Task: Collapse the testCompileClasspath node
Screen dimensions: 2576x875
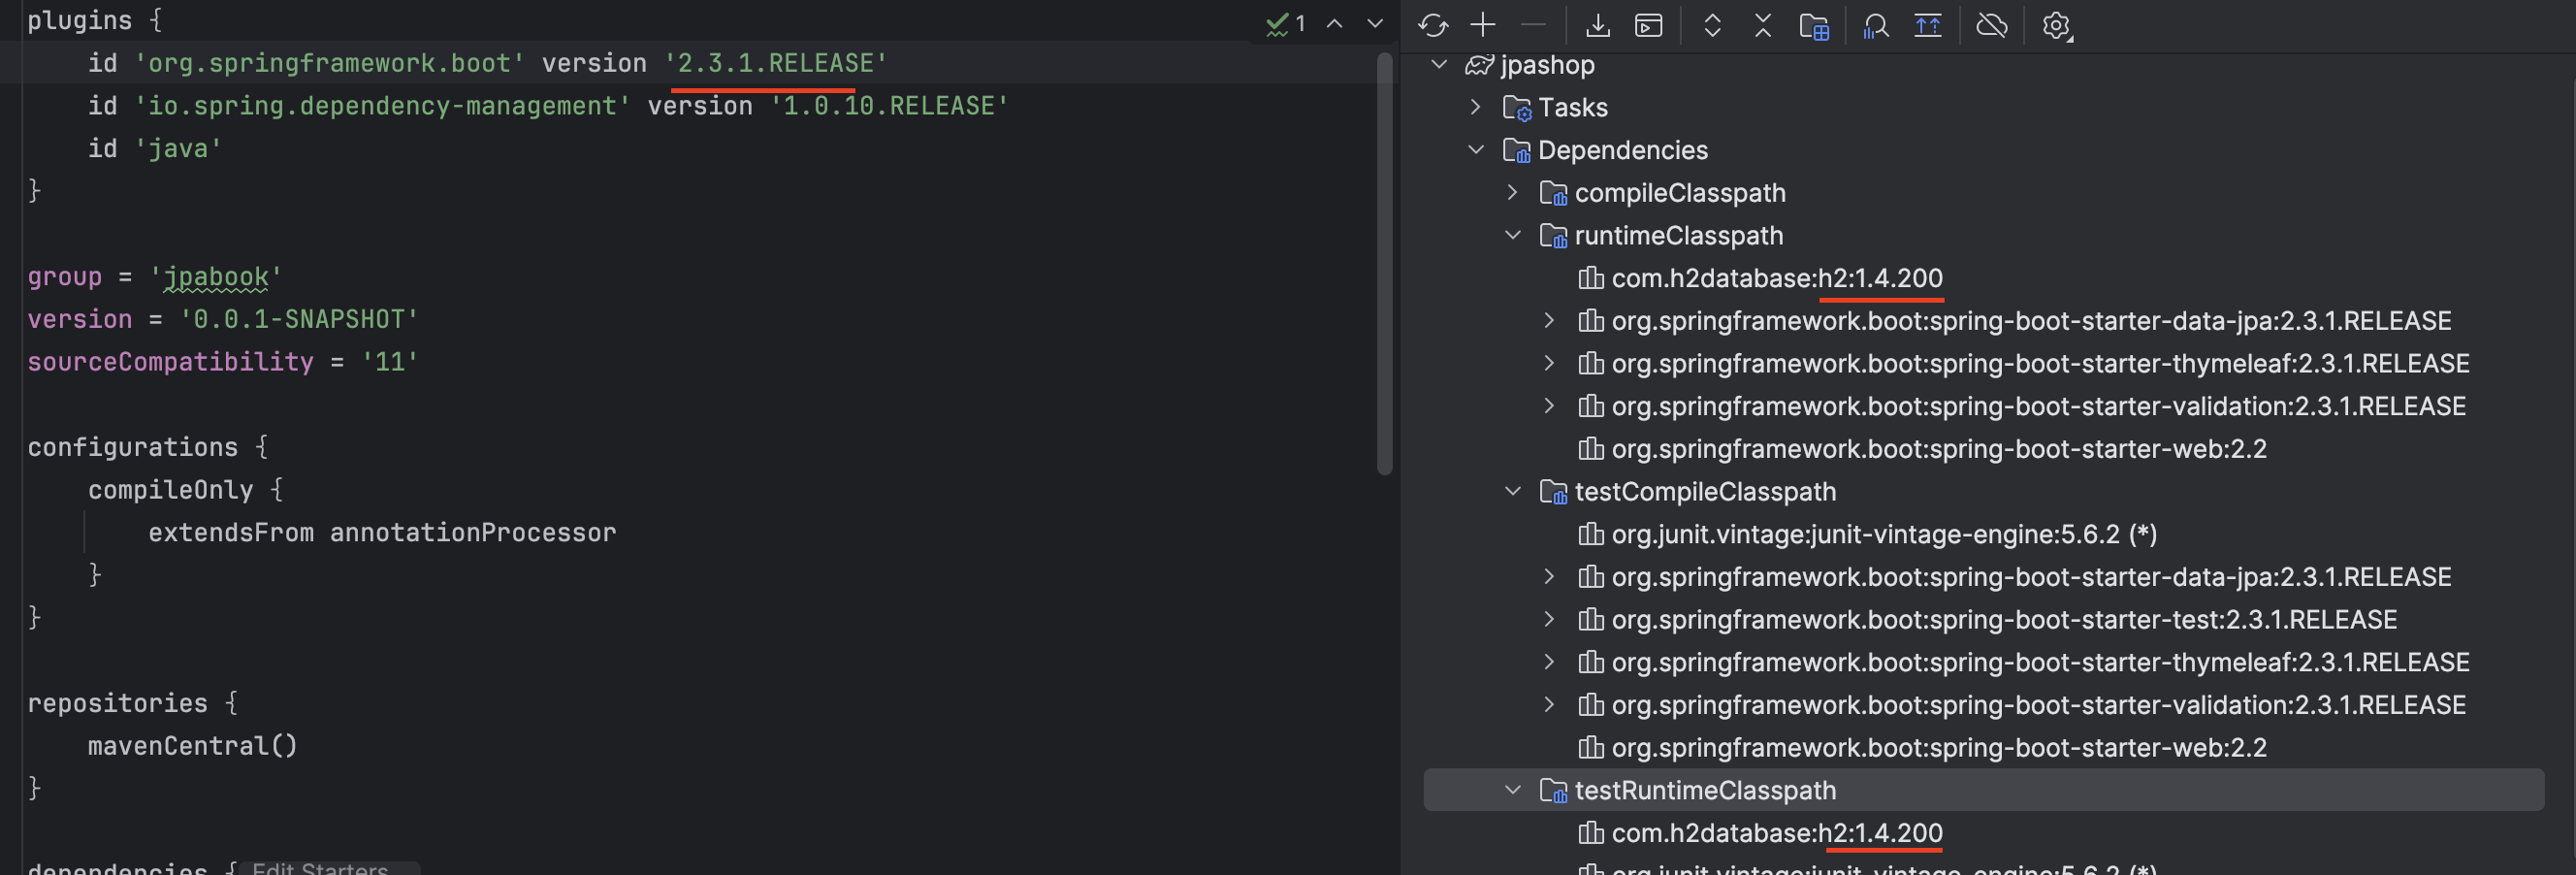Action: tap(1513, 491)
